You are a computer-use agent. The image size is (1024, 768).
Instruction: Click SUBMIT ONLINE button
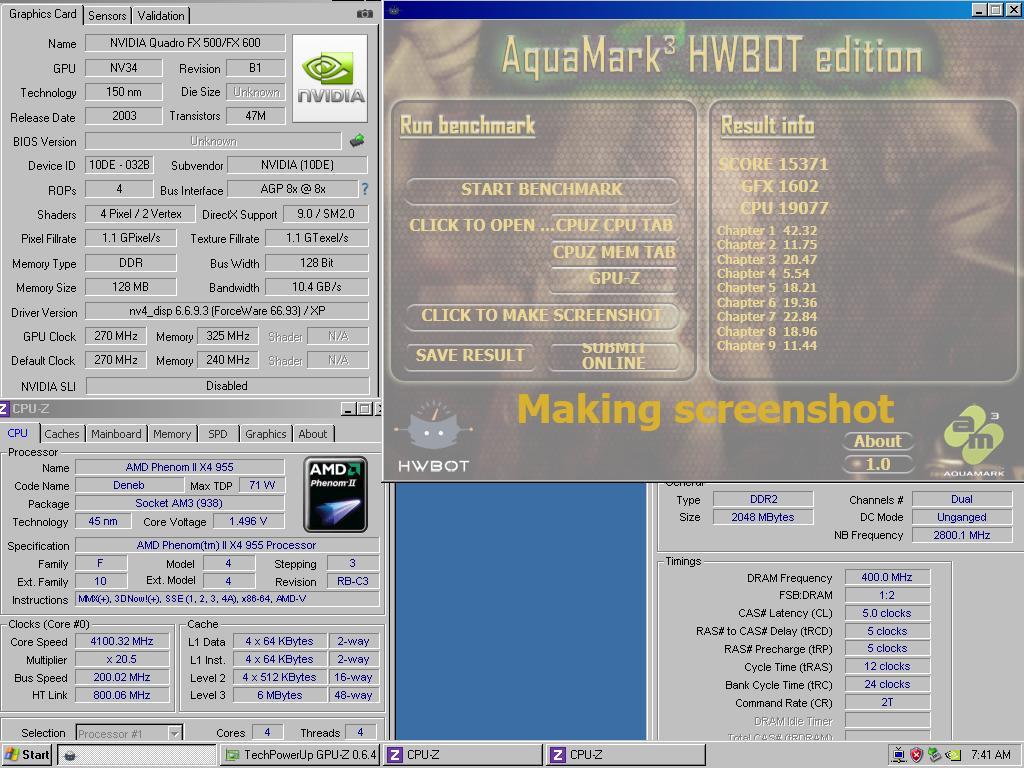[x=613, y=356]
